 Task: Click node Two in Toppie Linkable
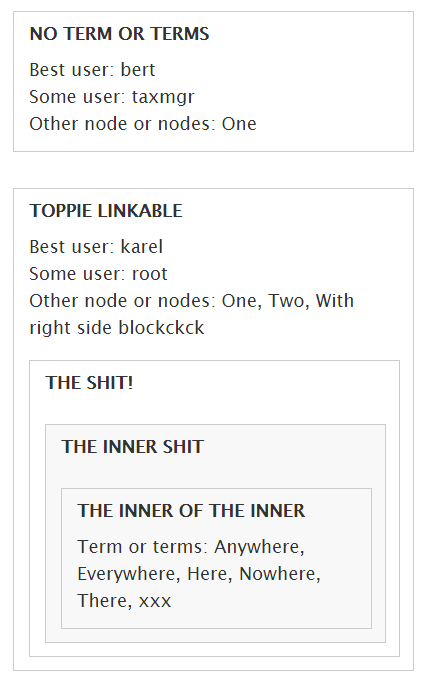tap(286, 301)
